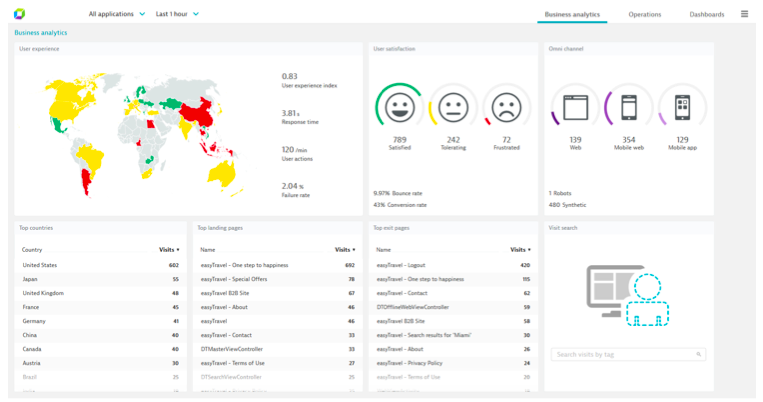
Task: Select the France country row
Action: tap(100, 307)
